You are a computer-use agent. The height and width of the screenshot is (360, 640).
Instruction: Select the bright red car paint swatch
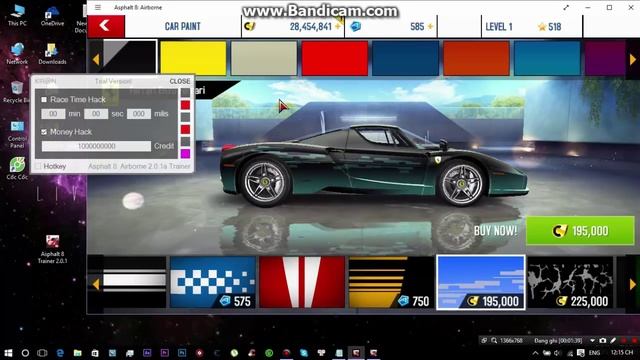[x=335, y=58]
